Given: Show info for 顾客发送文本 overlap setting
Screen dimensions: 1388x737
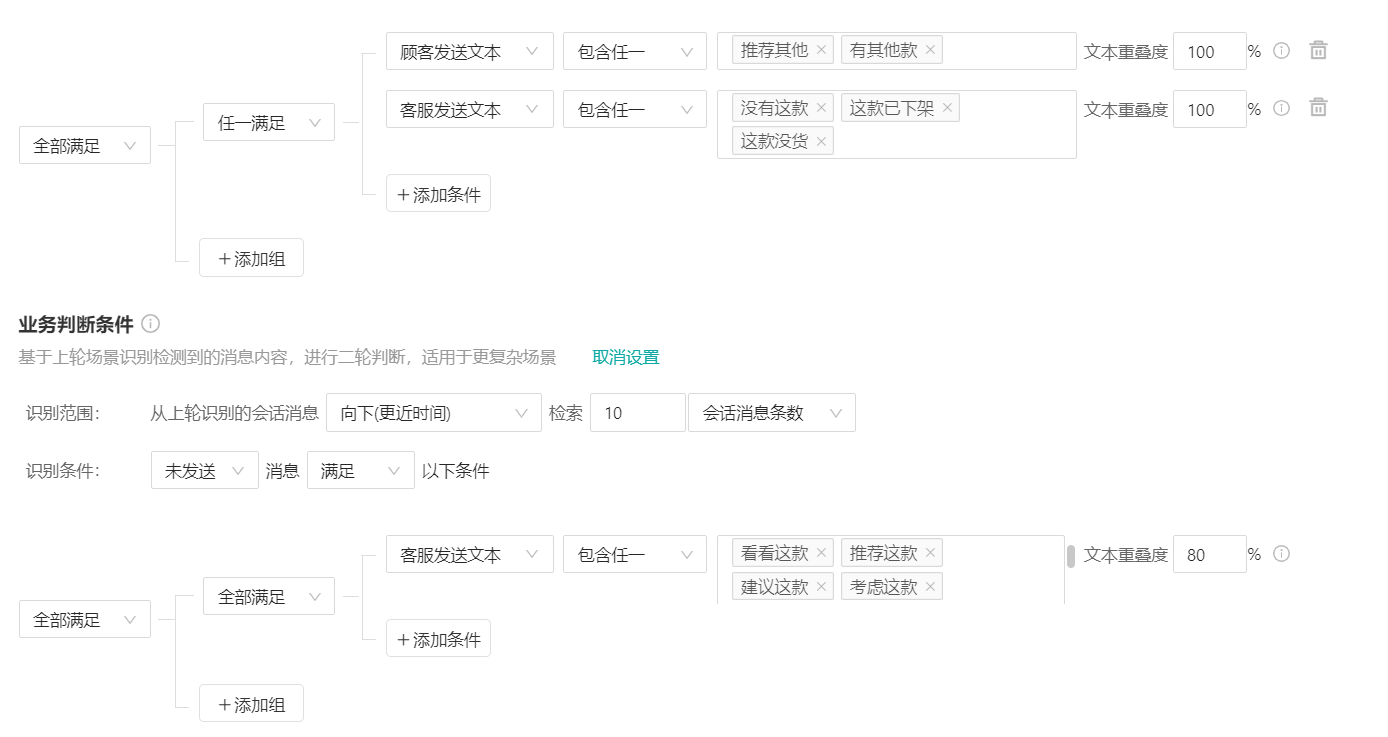Looking at the screenshot, I should 1282,50.
